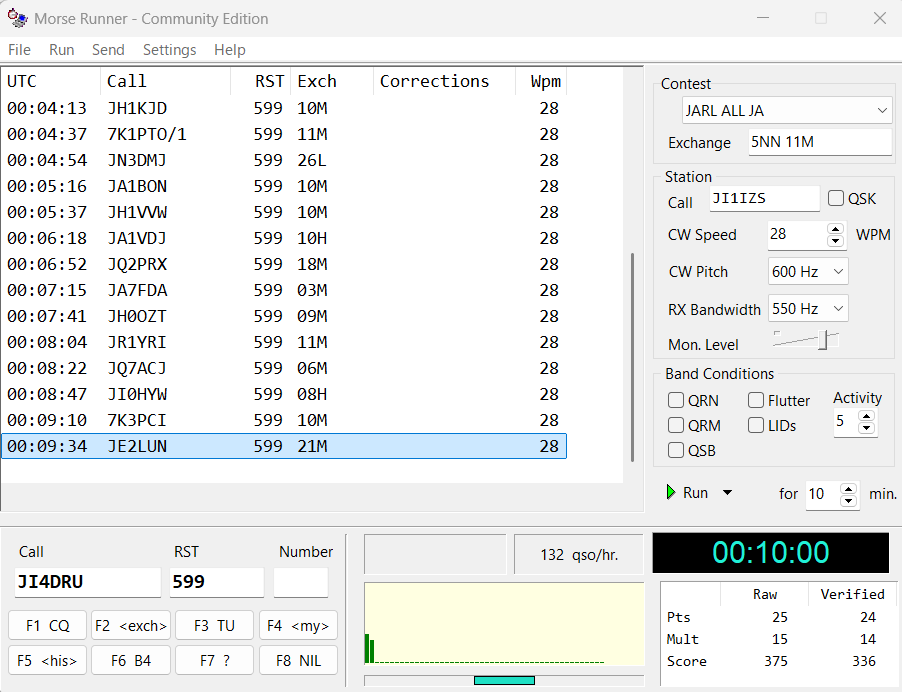Select the log row for JH1KJD
902x692 pixels.
[x=284, y=108]
